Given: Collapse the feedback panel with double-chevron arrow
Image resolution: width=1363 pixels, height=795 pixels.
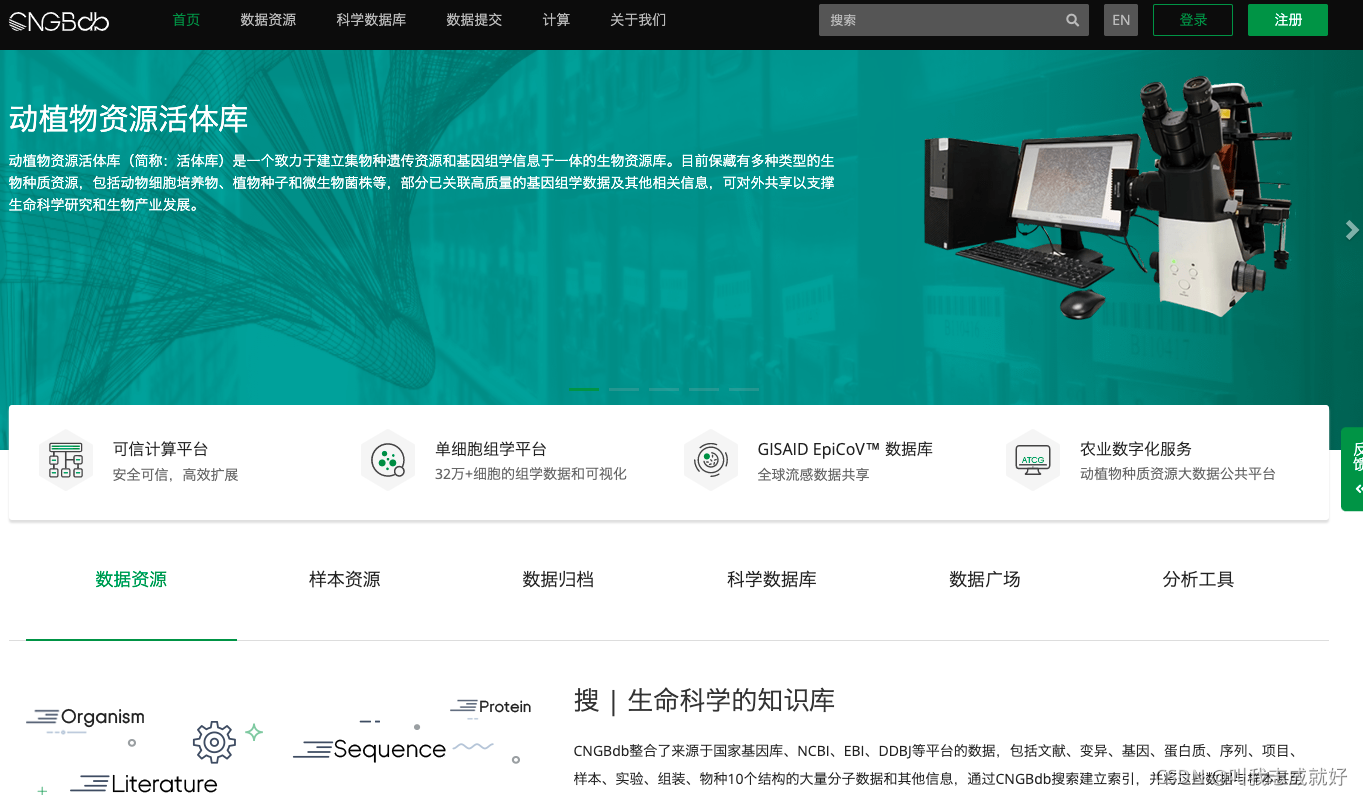Looking at the screenshot, I should click(1356, 490).
